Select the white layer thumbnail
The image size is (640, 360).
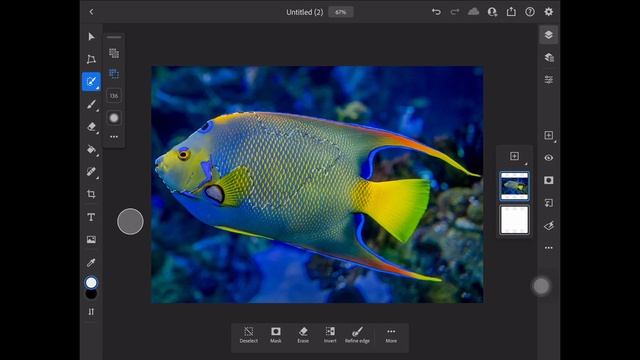[514, 220]
